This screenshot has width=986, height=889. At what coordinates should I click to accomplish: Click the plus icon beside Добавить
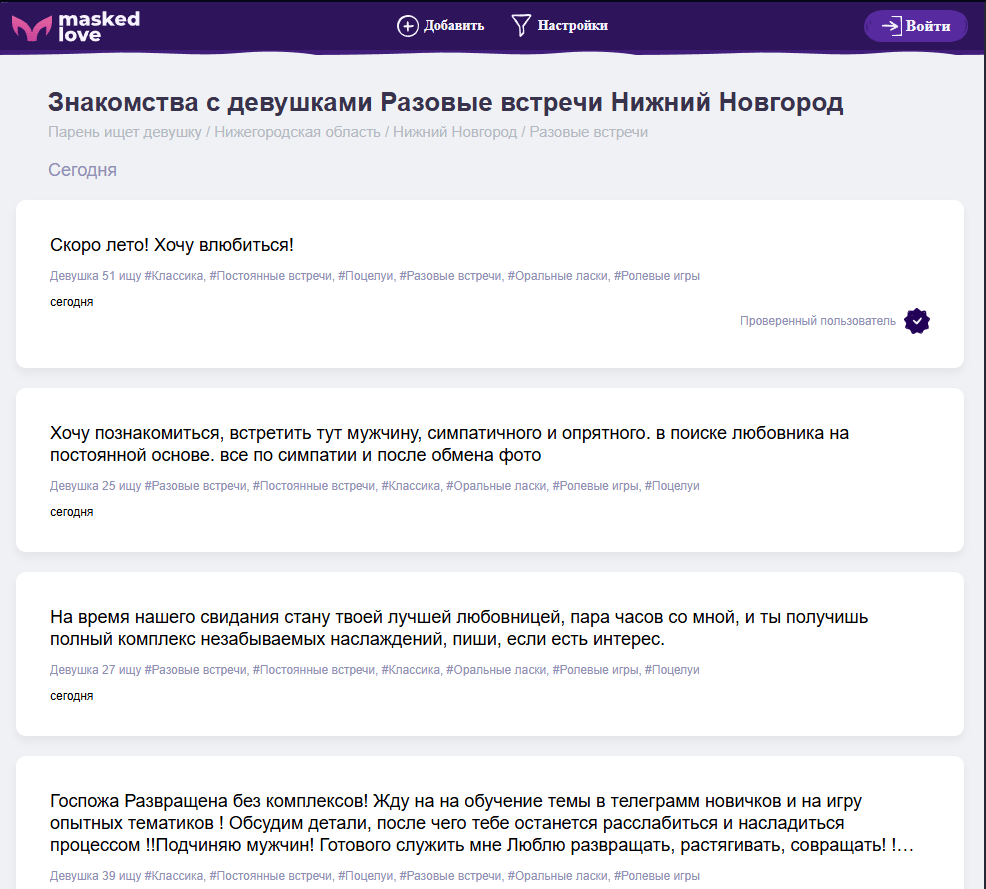[408, 25]
